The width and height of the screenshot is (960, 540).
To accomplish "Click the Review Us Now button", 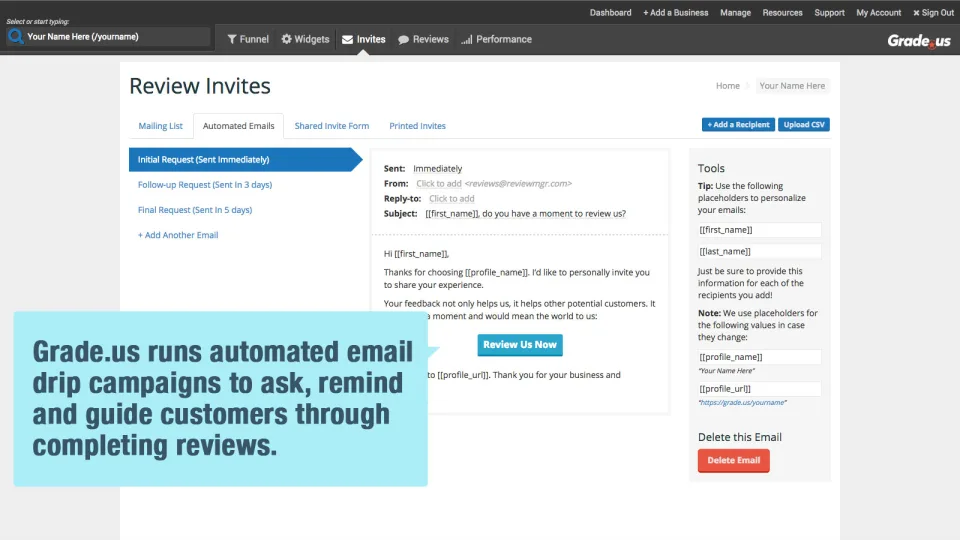I will [520, 345].
